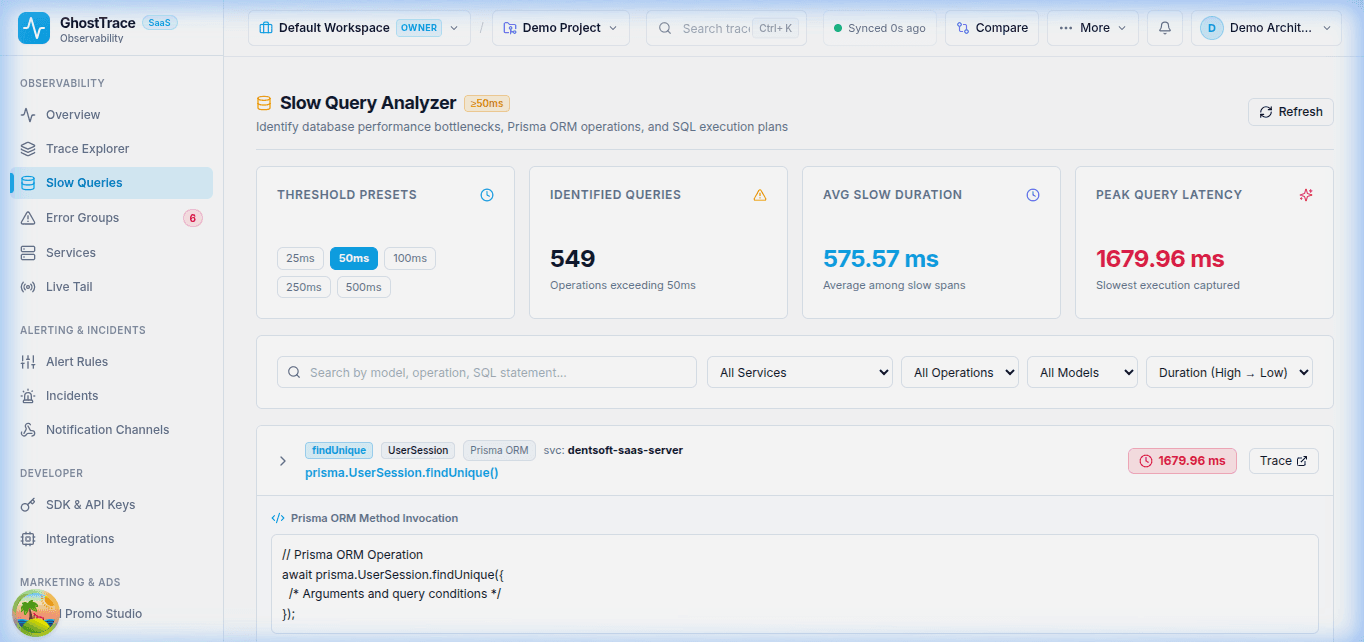Go to Slow Queries in the sidebar
Viewport: 1364px width, 642px height.
pyautogui.click(x=112, y=183)
